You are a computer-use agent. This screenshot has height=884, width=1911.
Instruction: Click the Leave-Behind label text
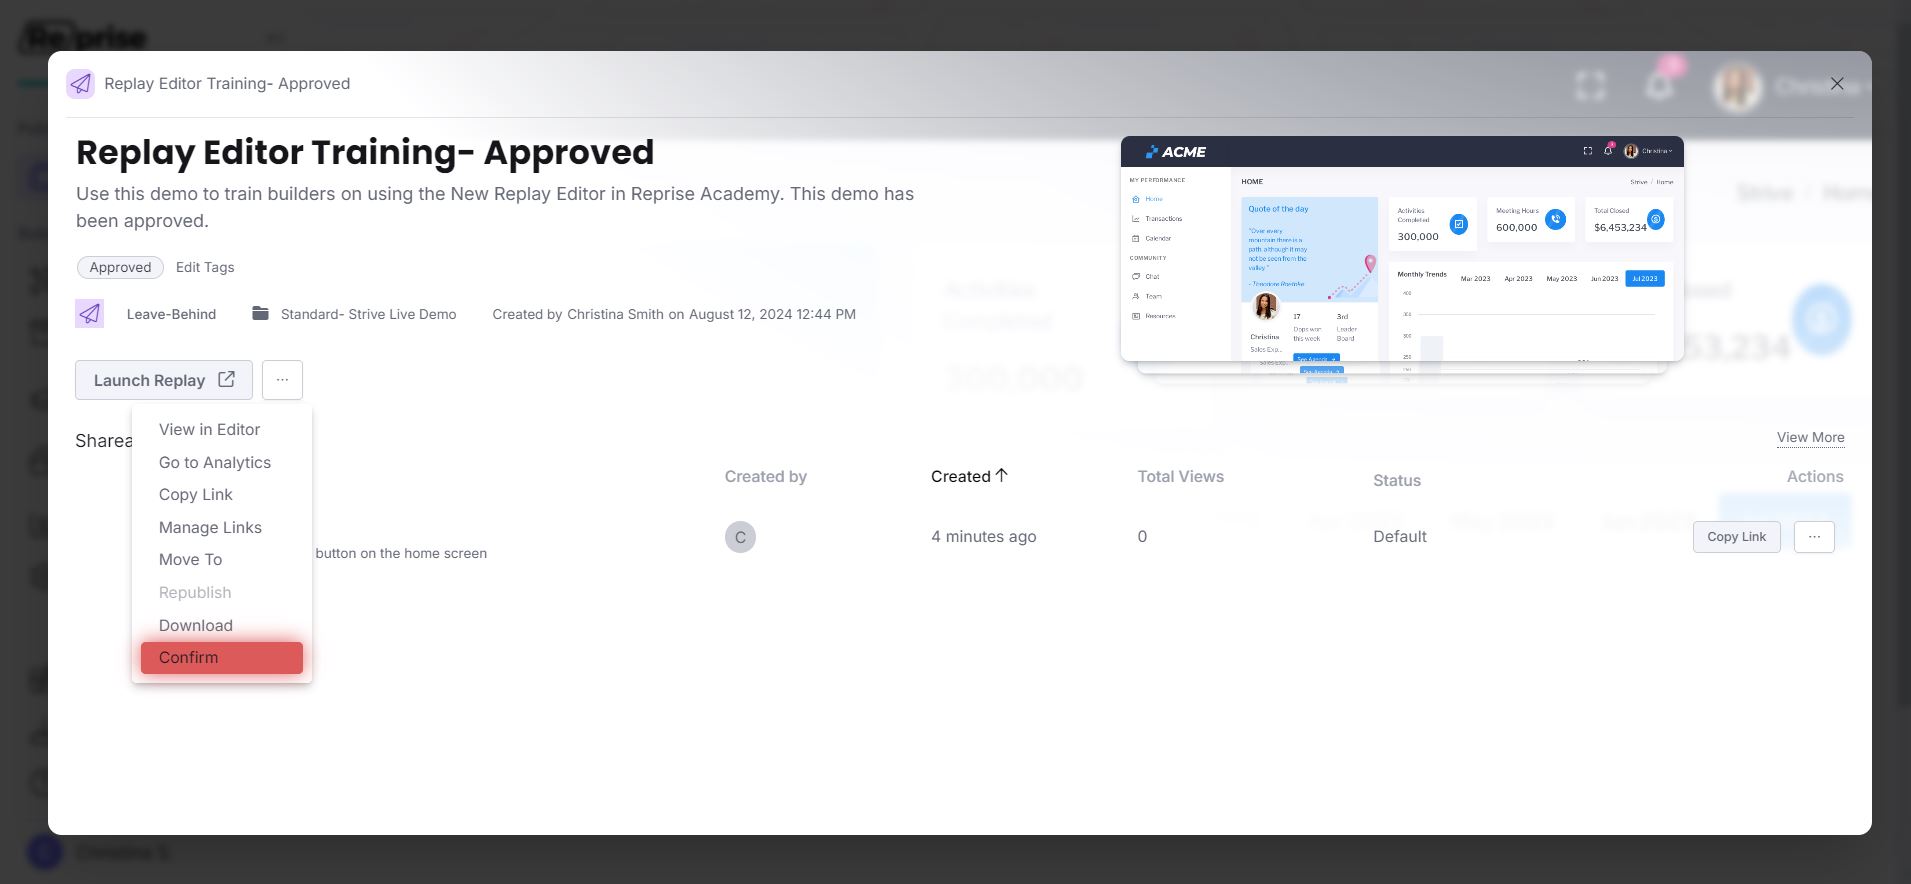tap(171, 314)
